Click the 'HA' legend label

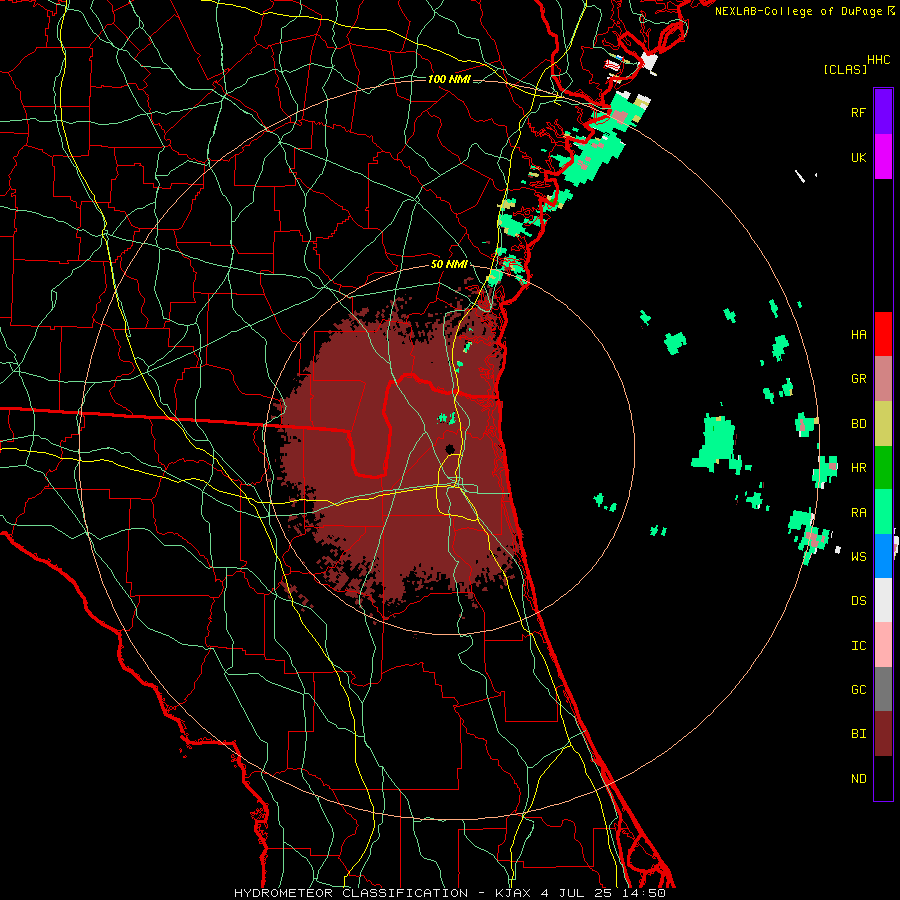859,335
